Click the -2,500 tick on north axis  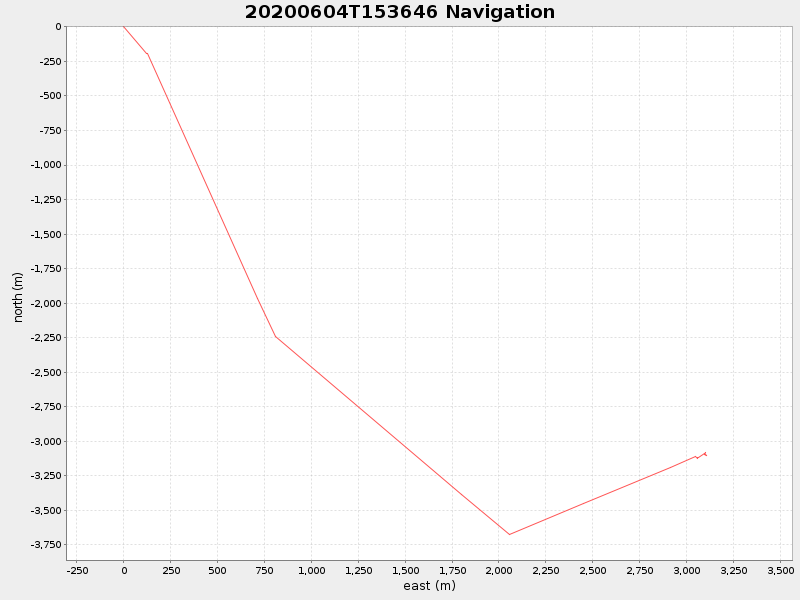tap(46, 372)
